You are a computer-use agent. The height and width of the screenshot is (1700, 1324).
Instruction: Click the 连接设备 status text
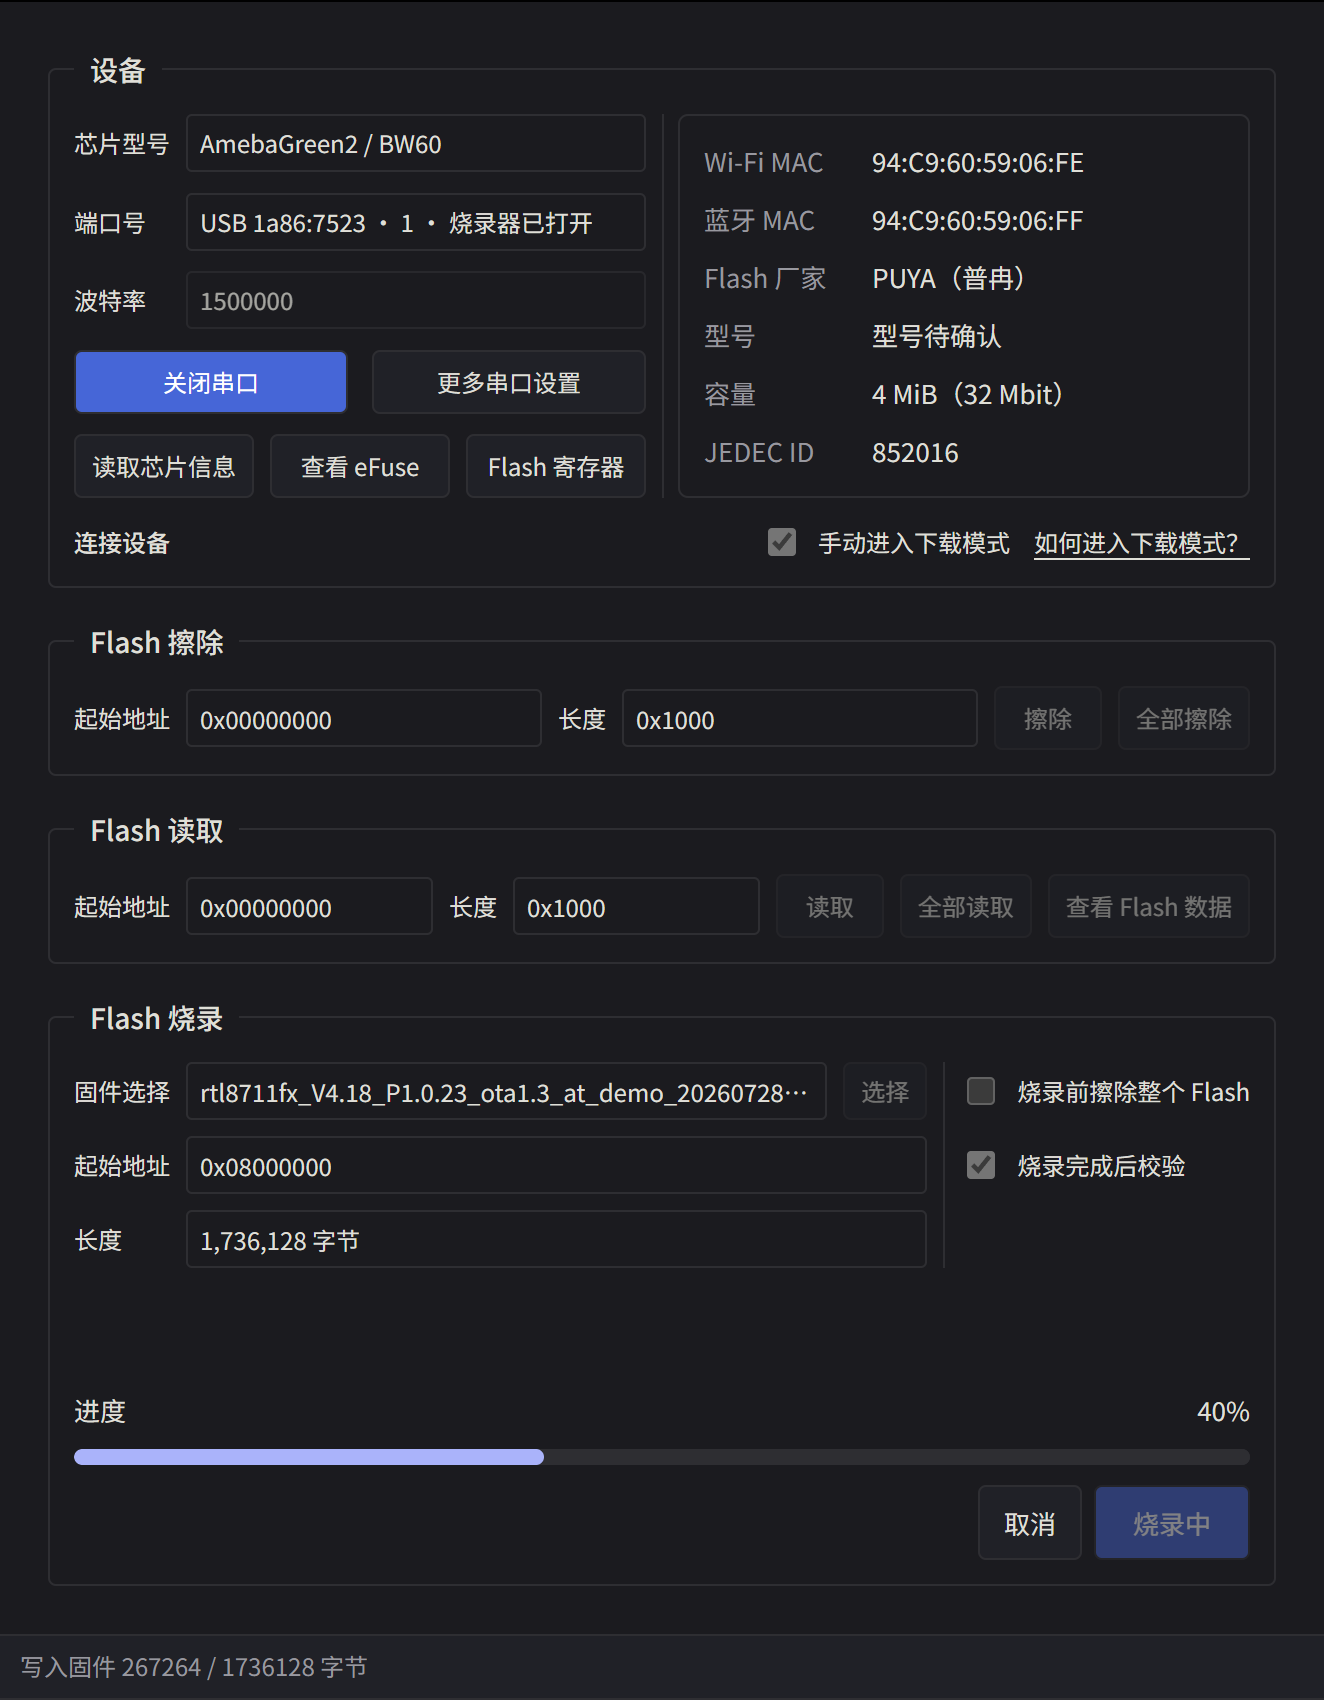point(122,543)
